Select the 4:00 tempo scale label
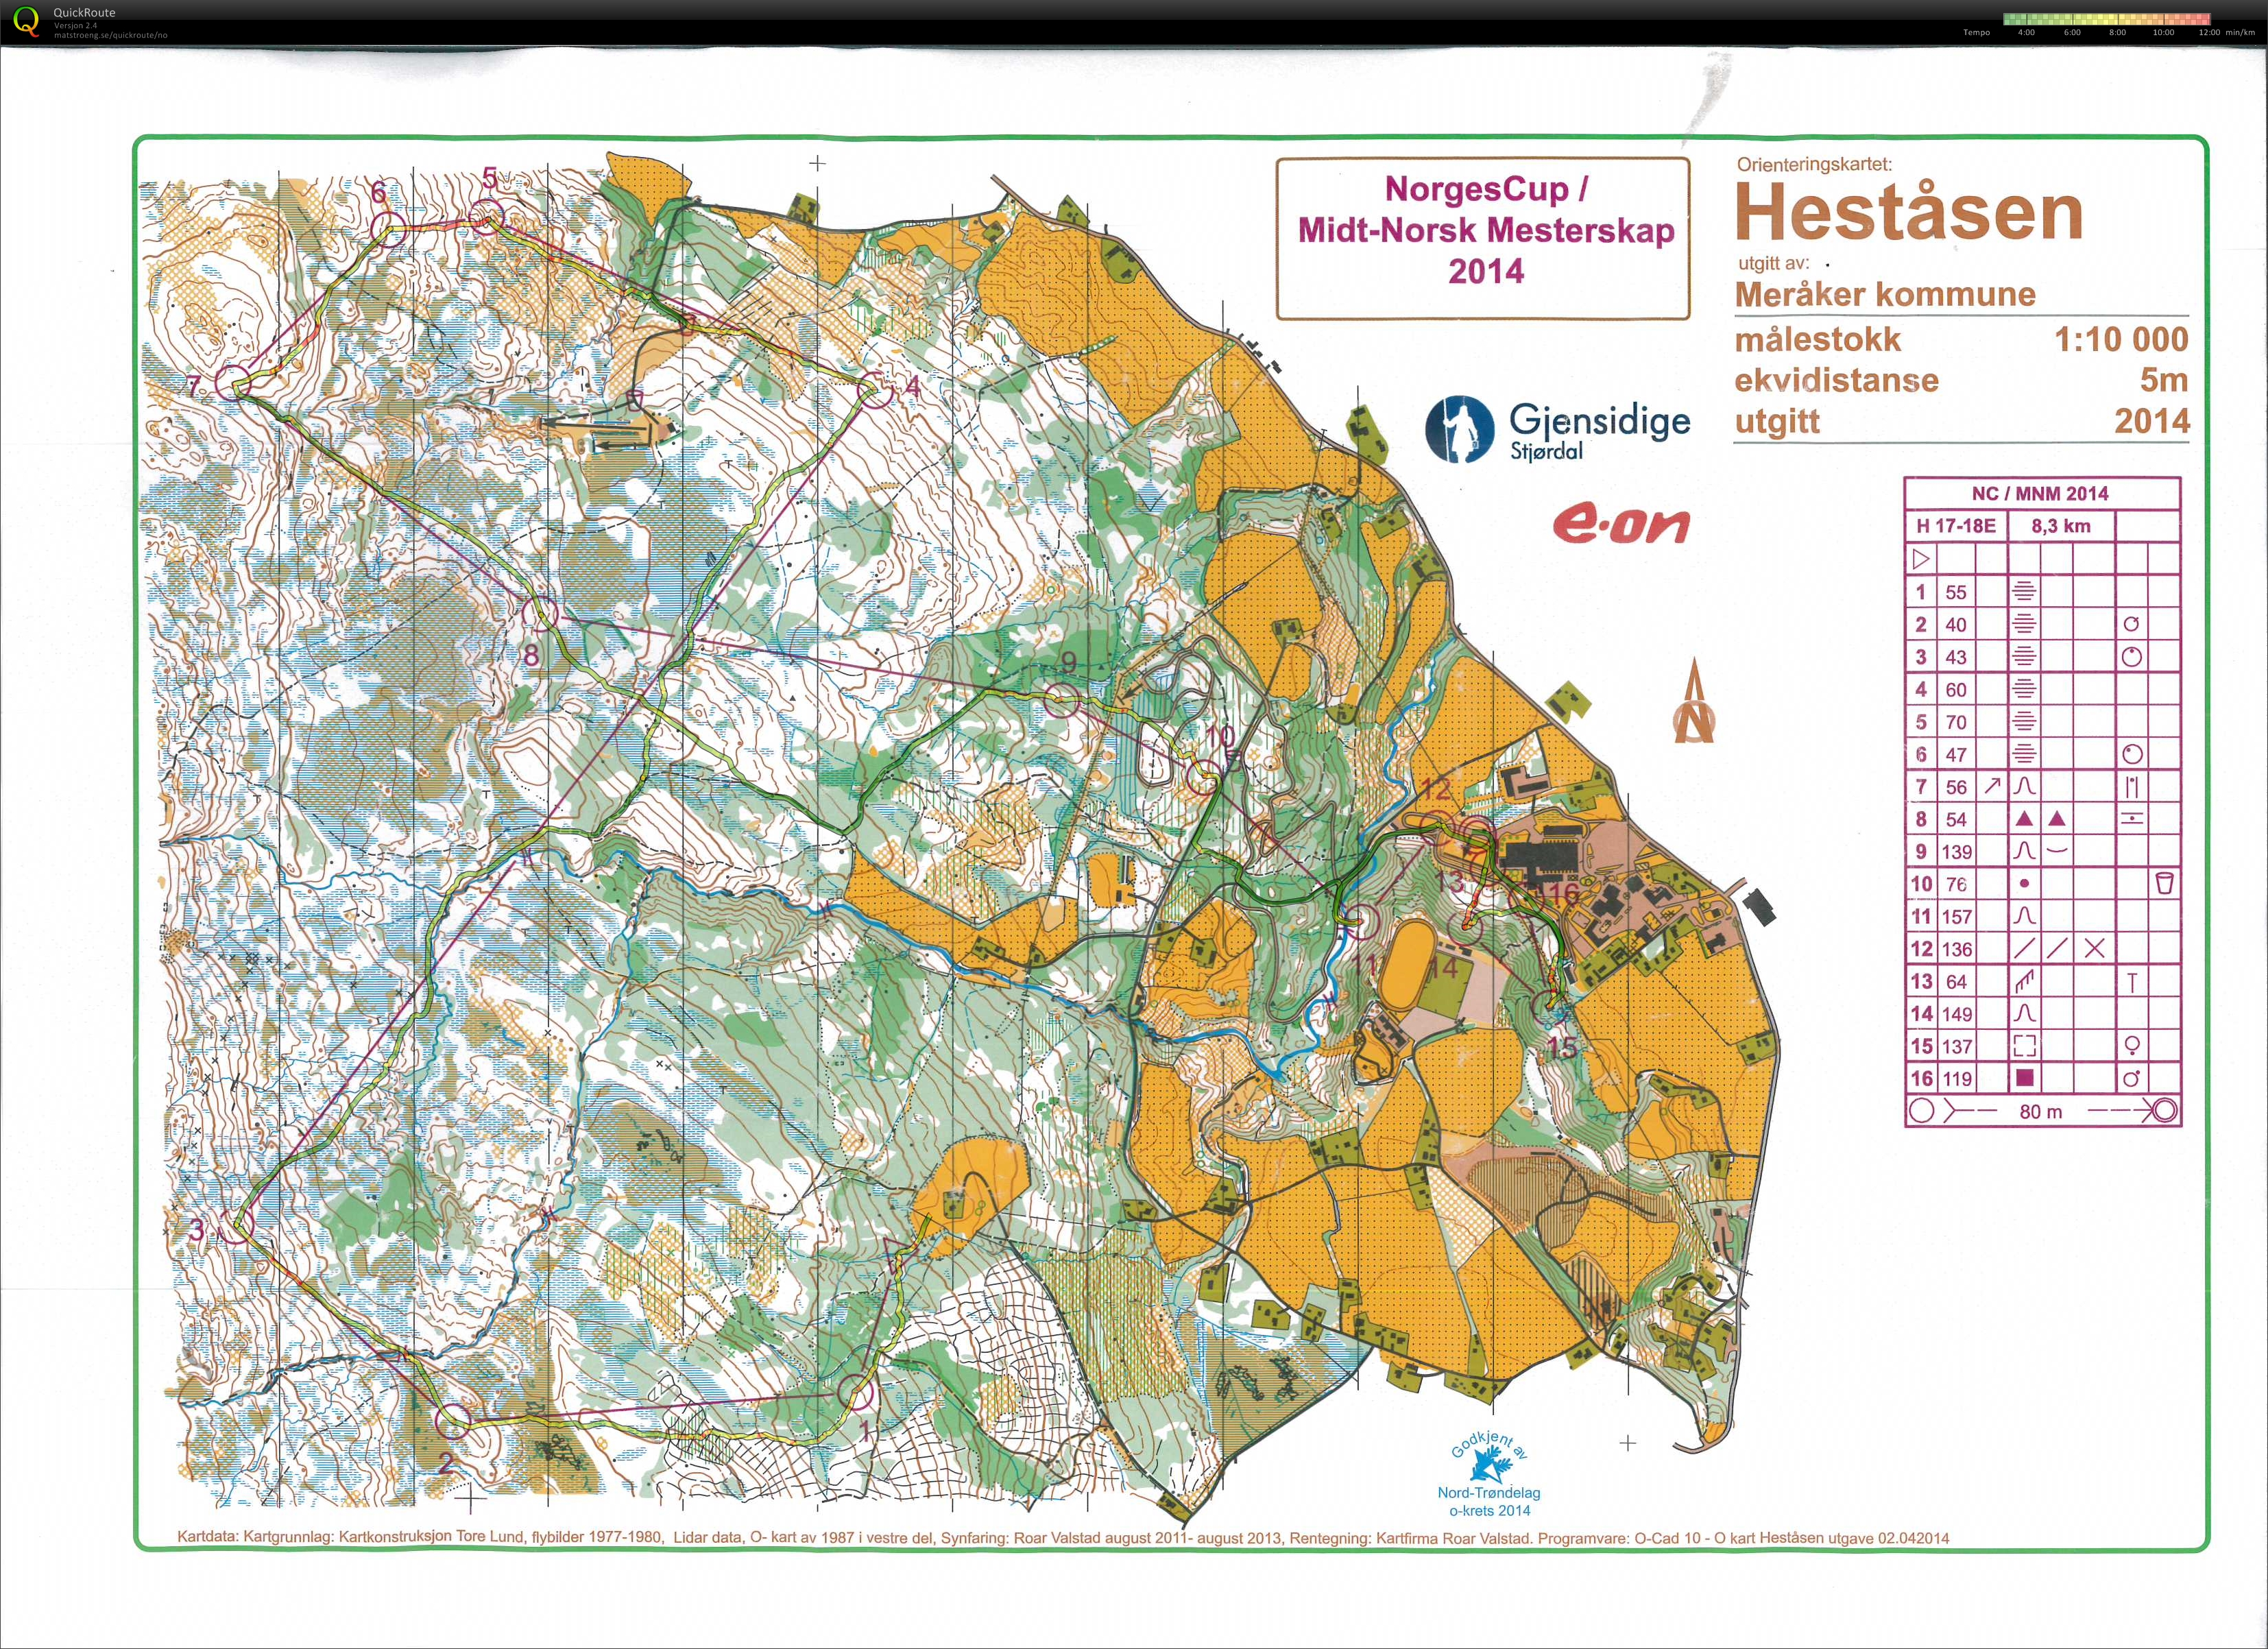 coord(2026,33)
